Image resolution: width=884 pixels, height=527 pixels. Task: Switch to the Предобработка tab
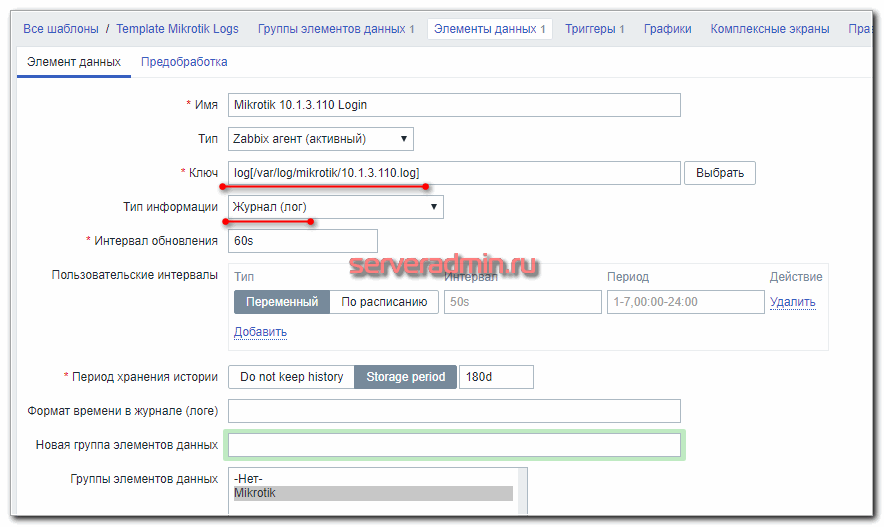point(184,62)
